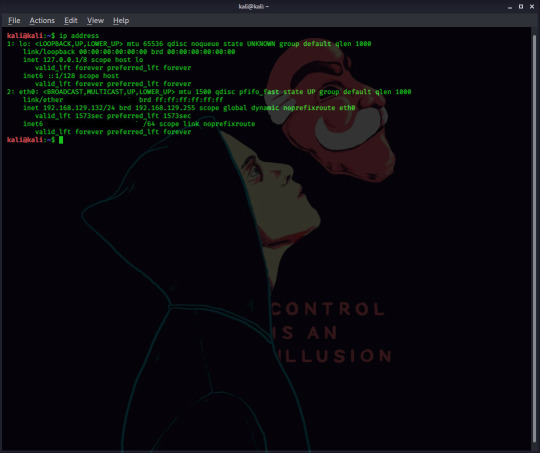
Task: Click 'mtu 1500' on the eth0 line
Action: (x=195, y=92)
